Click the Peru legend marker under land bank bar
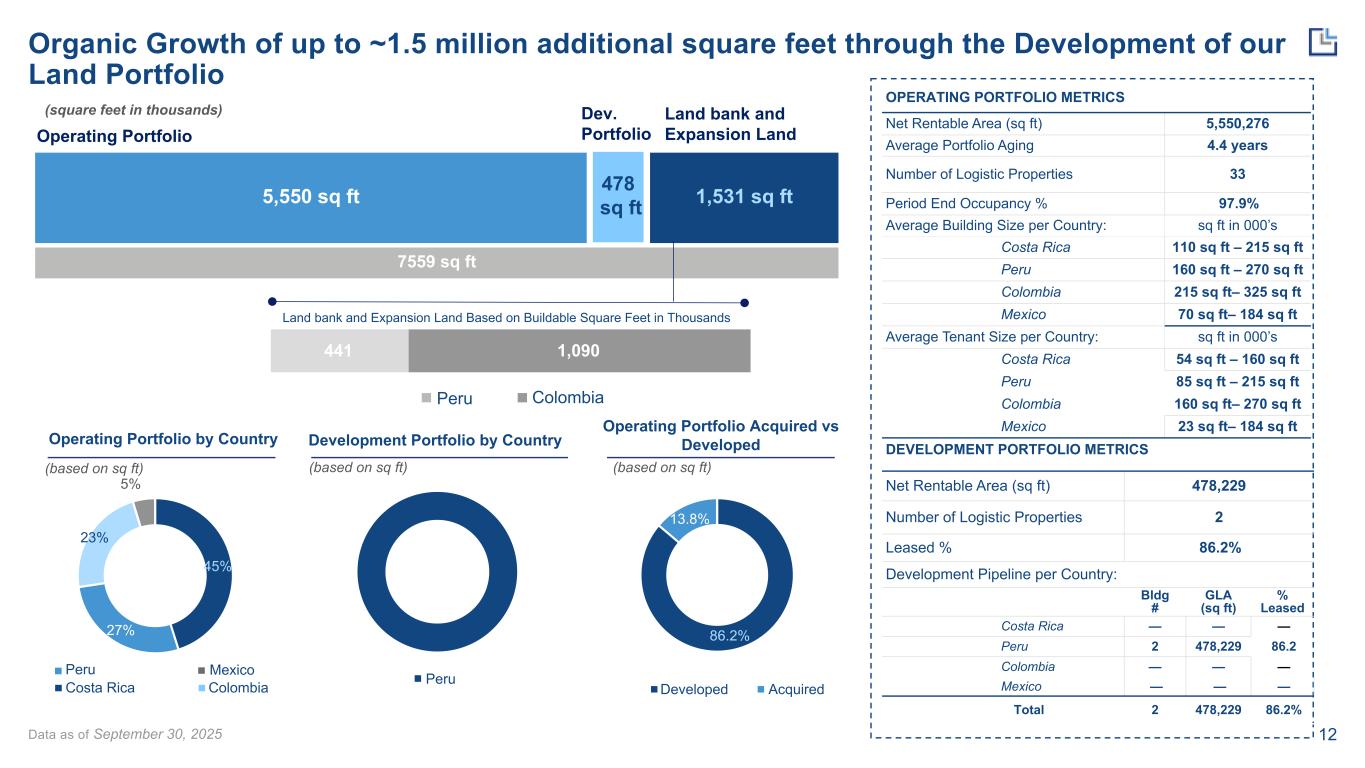 pyautogui.click(x=426, y=398)
